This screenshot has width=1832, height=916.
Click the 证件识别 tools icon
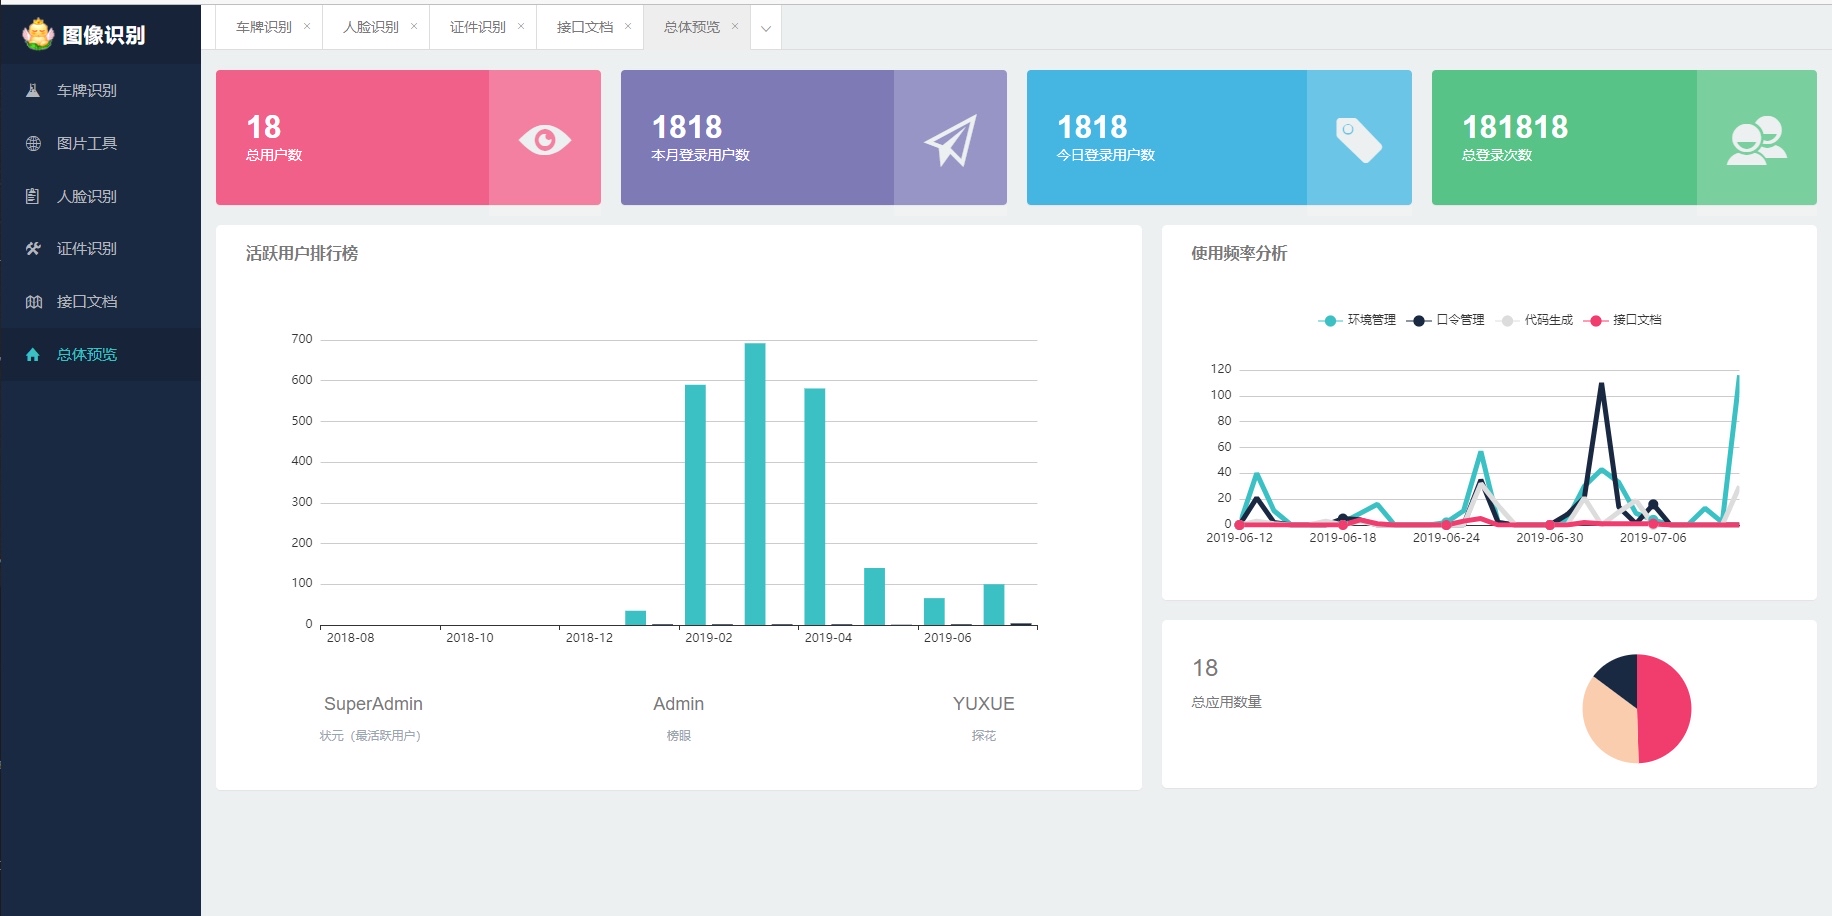click(33, 248)
